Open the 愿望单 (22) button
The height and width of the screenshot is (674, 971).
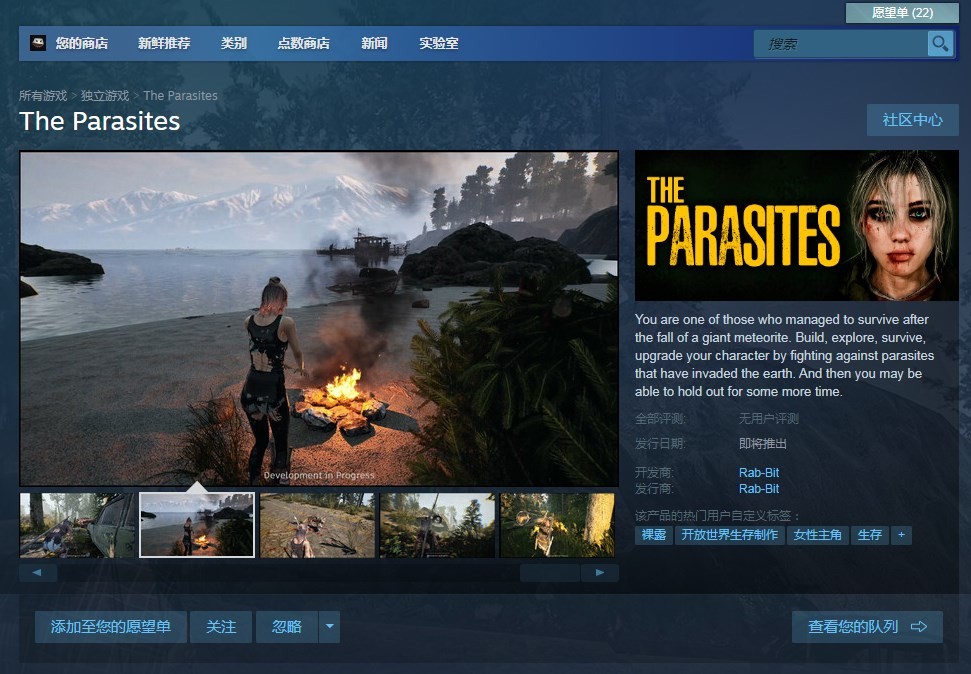[x=902, y=13]
